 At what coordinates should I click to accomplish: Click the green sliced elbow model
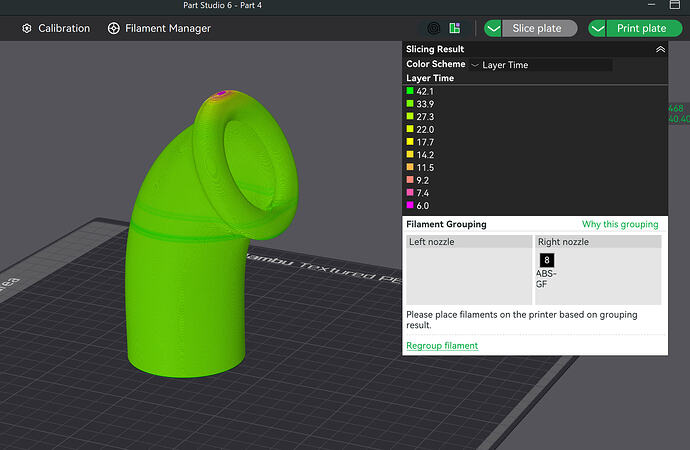[194, 246]
